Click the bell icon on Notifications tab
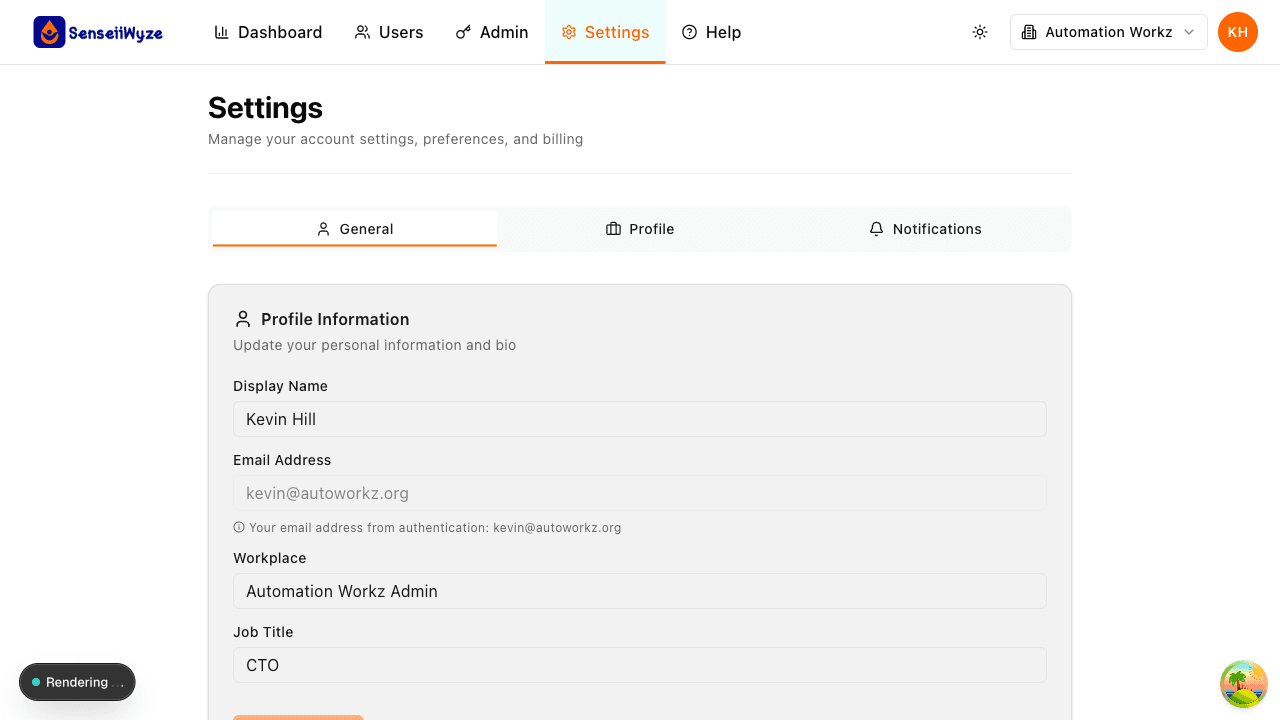This screenshot has width=1280, height=720. click(x=876, y=229)
